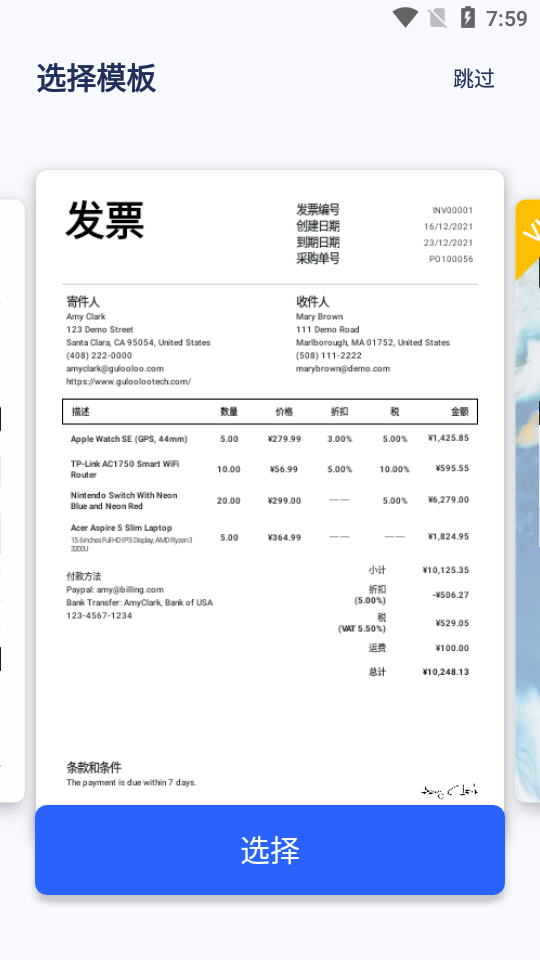This screenshot has height=960, width=540.
Task: Skip template selection via 跳过
Action: tap(474, 78)
